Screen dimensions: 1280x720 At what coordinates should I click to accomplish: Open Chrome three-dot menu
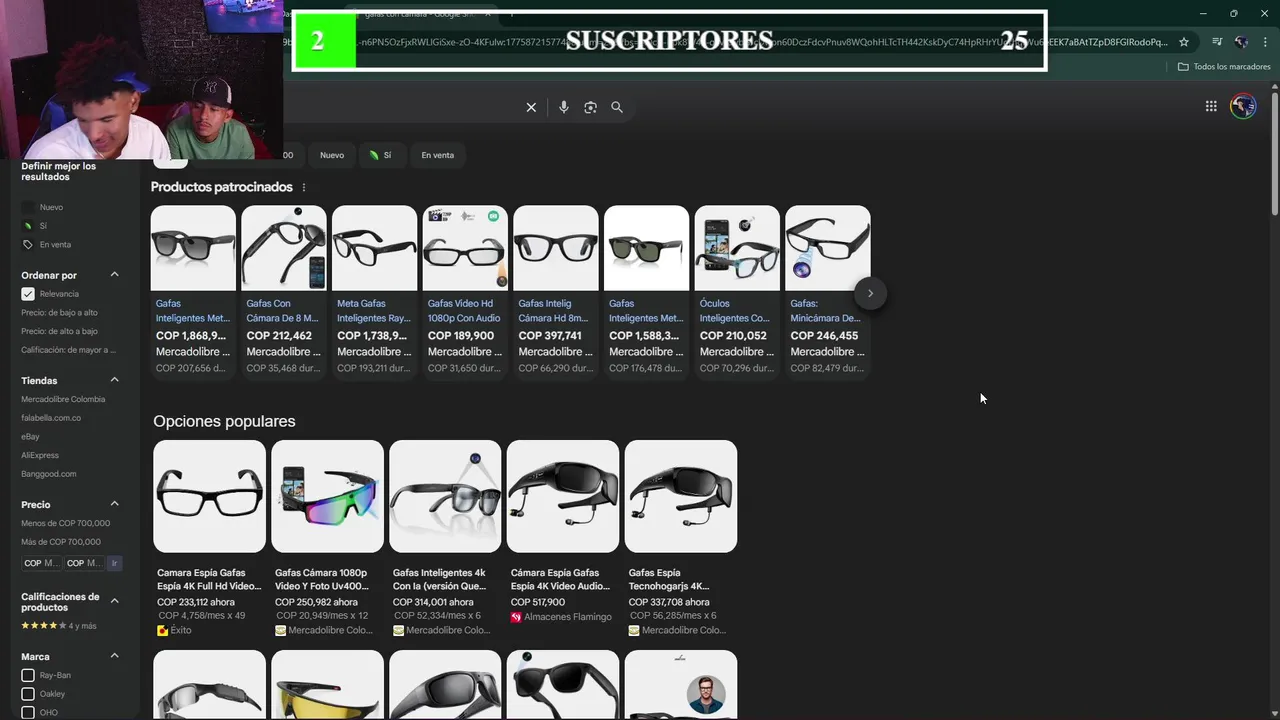tap(1264, 42)
